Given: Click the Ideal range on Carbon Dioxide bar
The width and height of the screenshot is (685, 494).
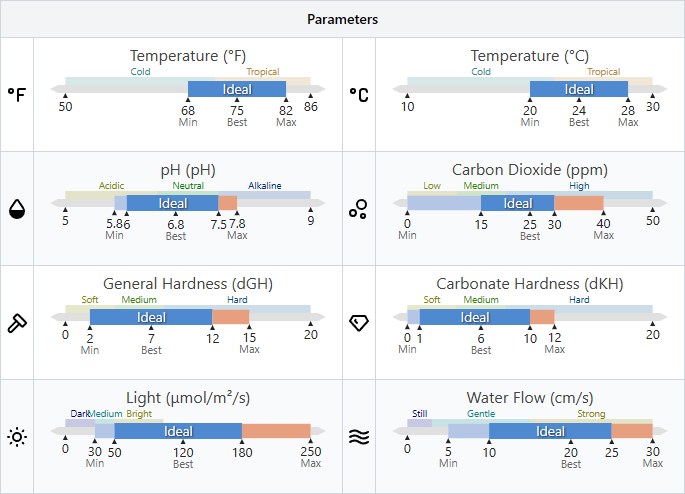Looking at the screenshot, I should click(517, 203).
